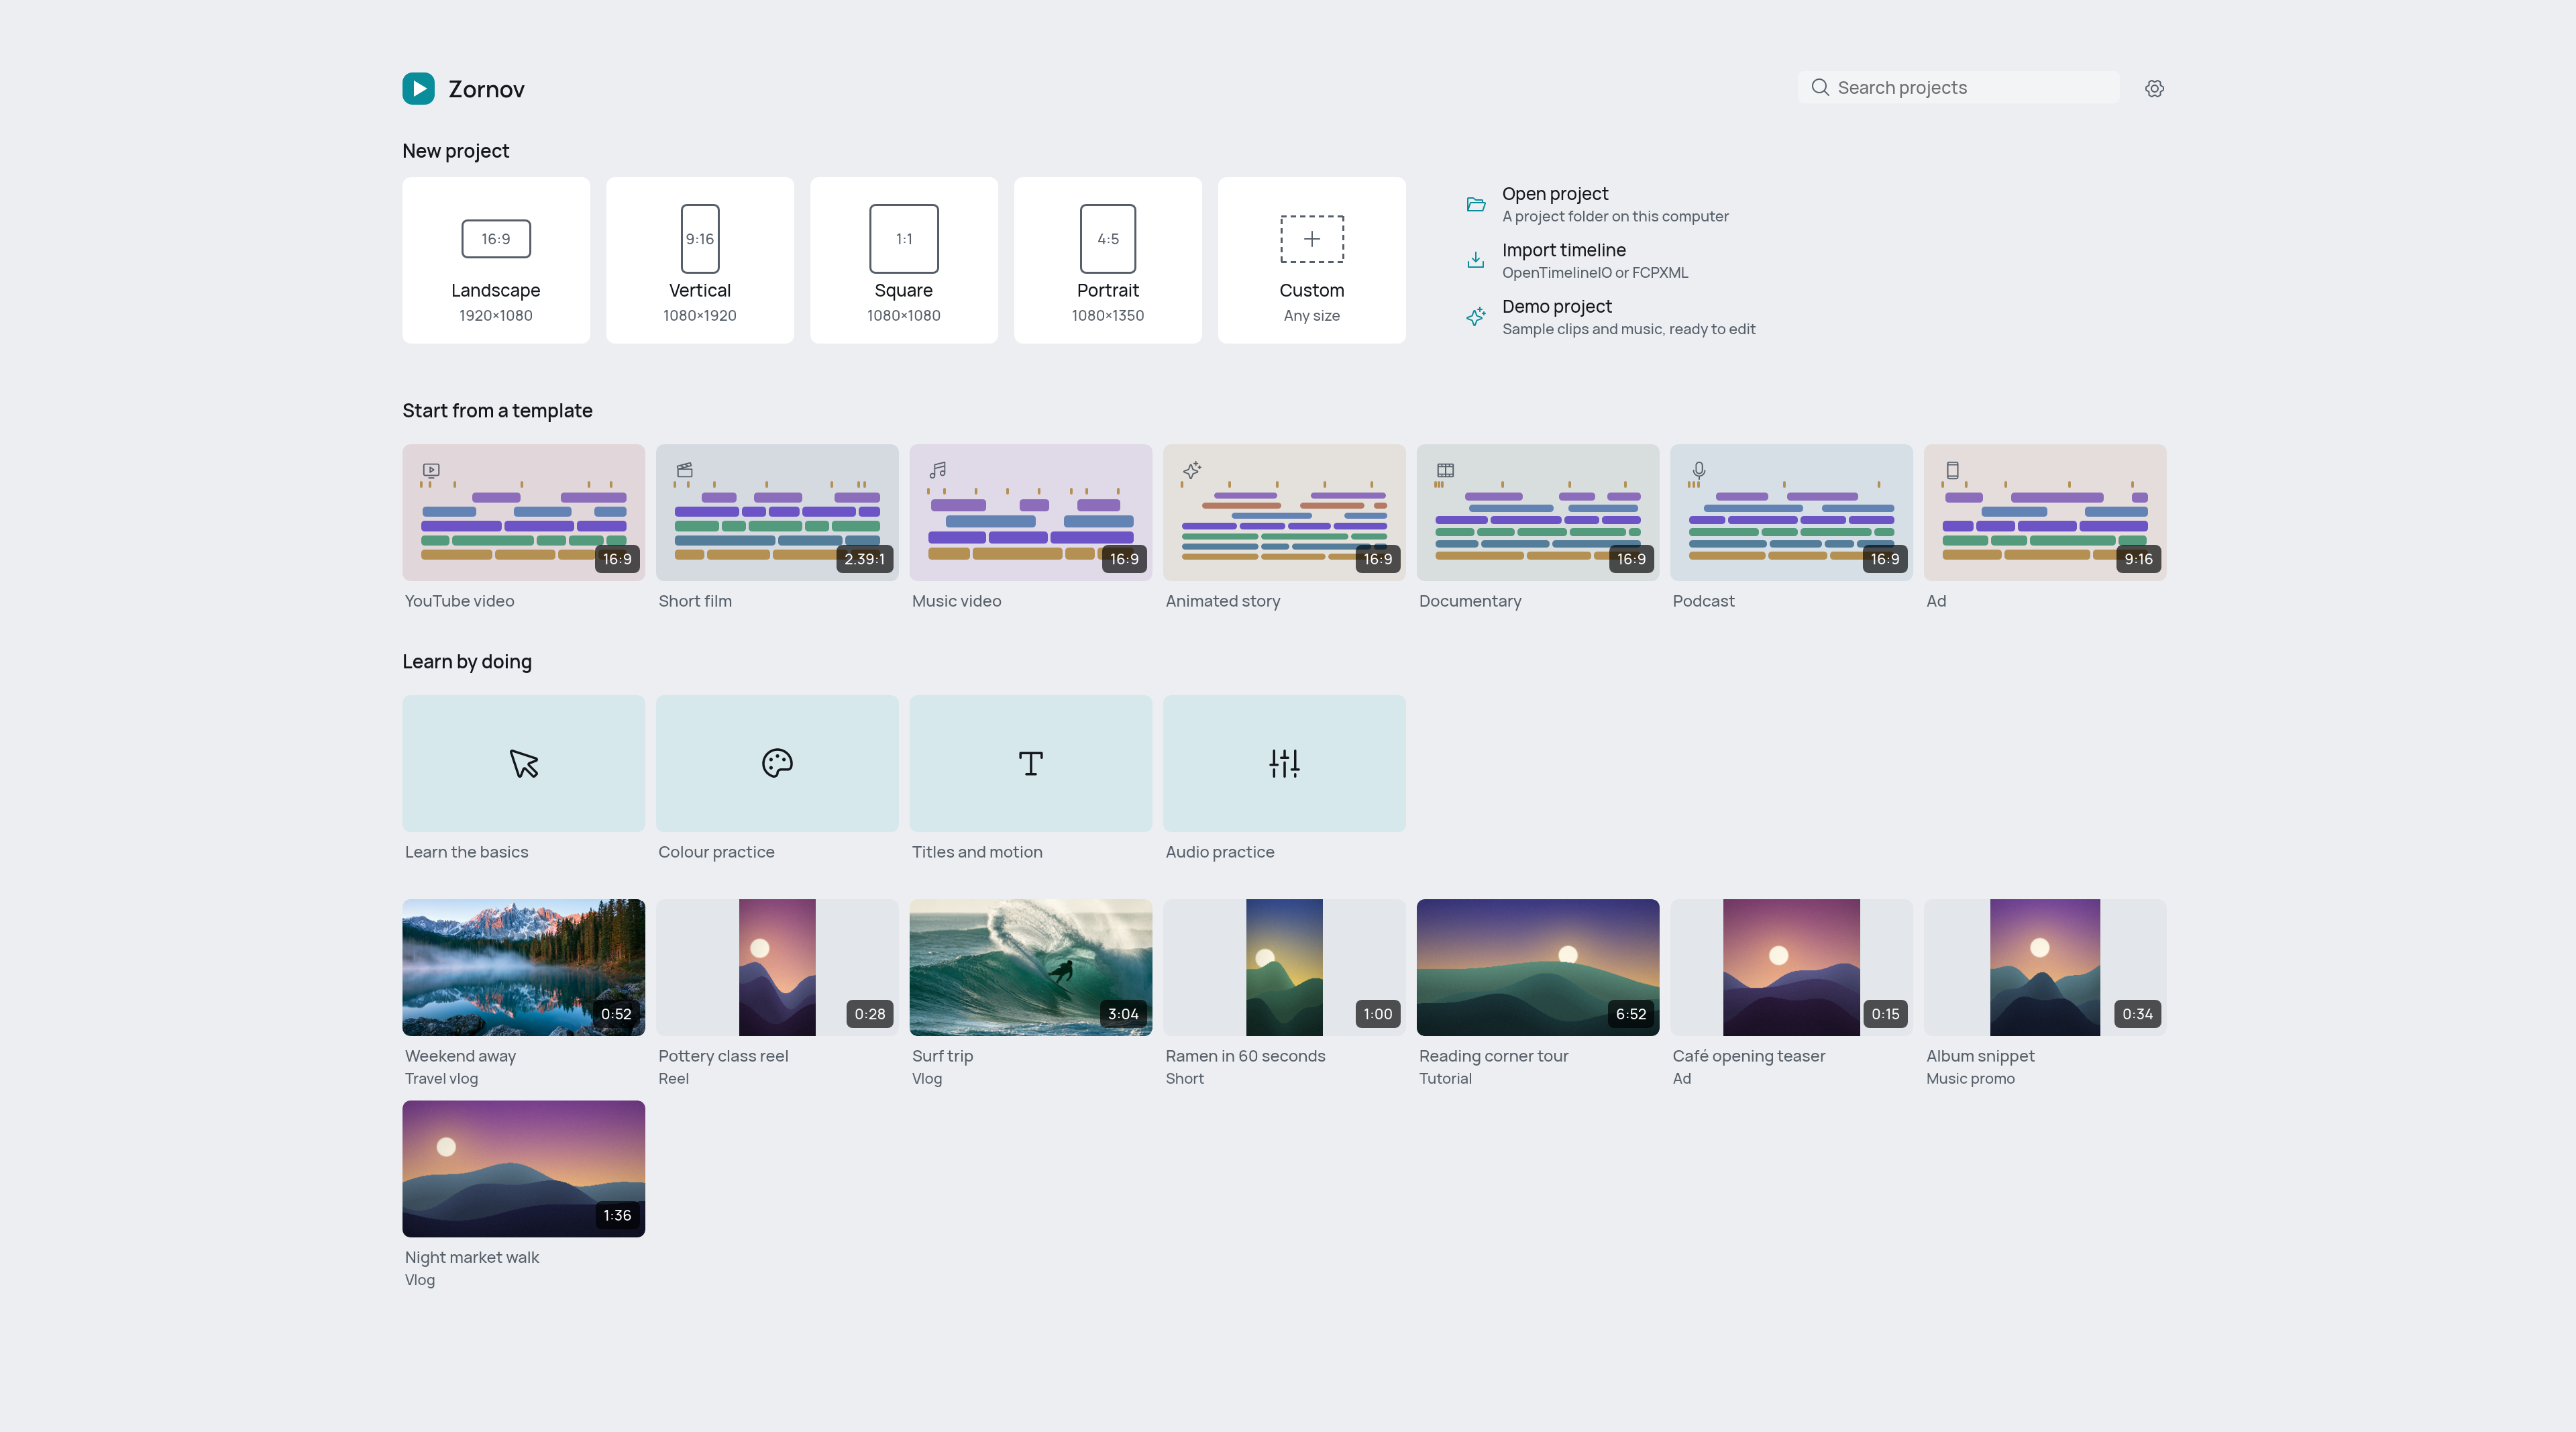The width and height of the screenshot is (2576, 1432).
Task: Click the film grid icon on Documentary template
Action: tap(1445, 470)
